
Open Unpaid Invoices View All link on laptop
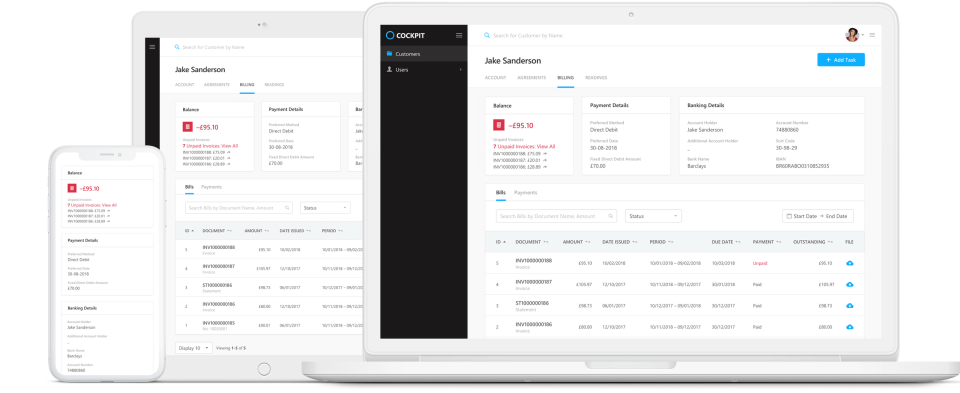524,146
